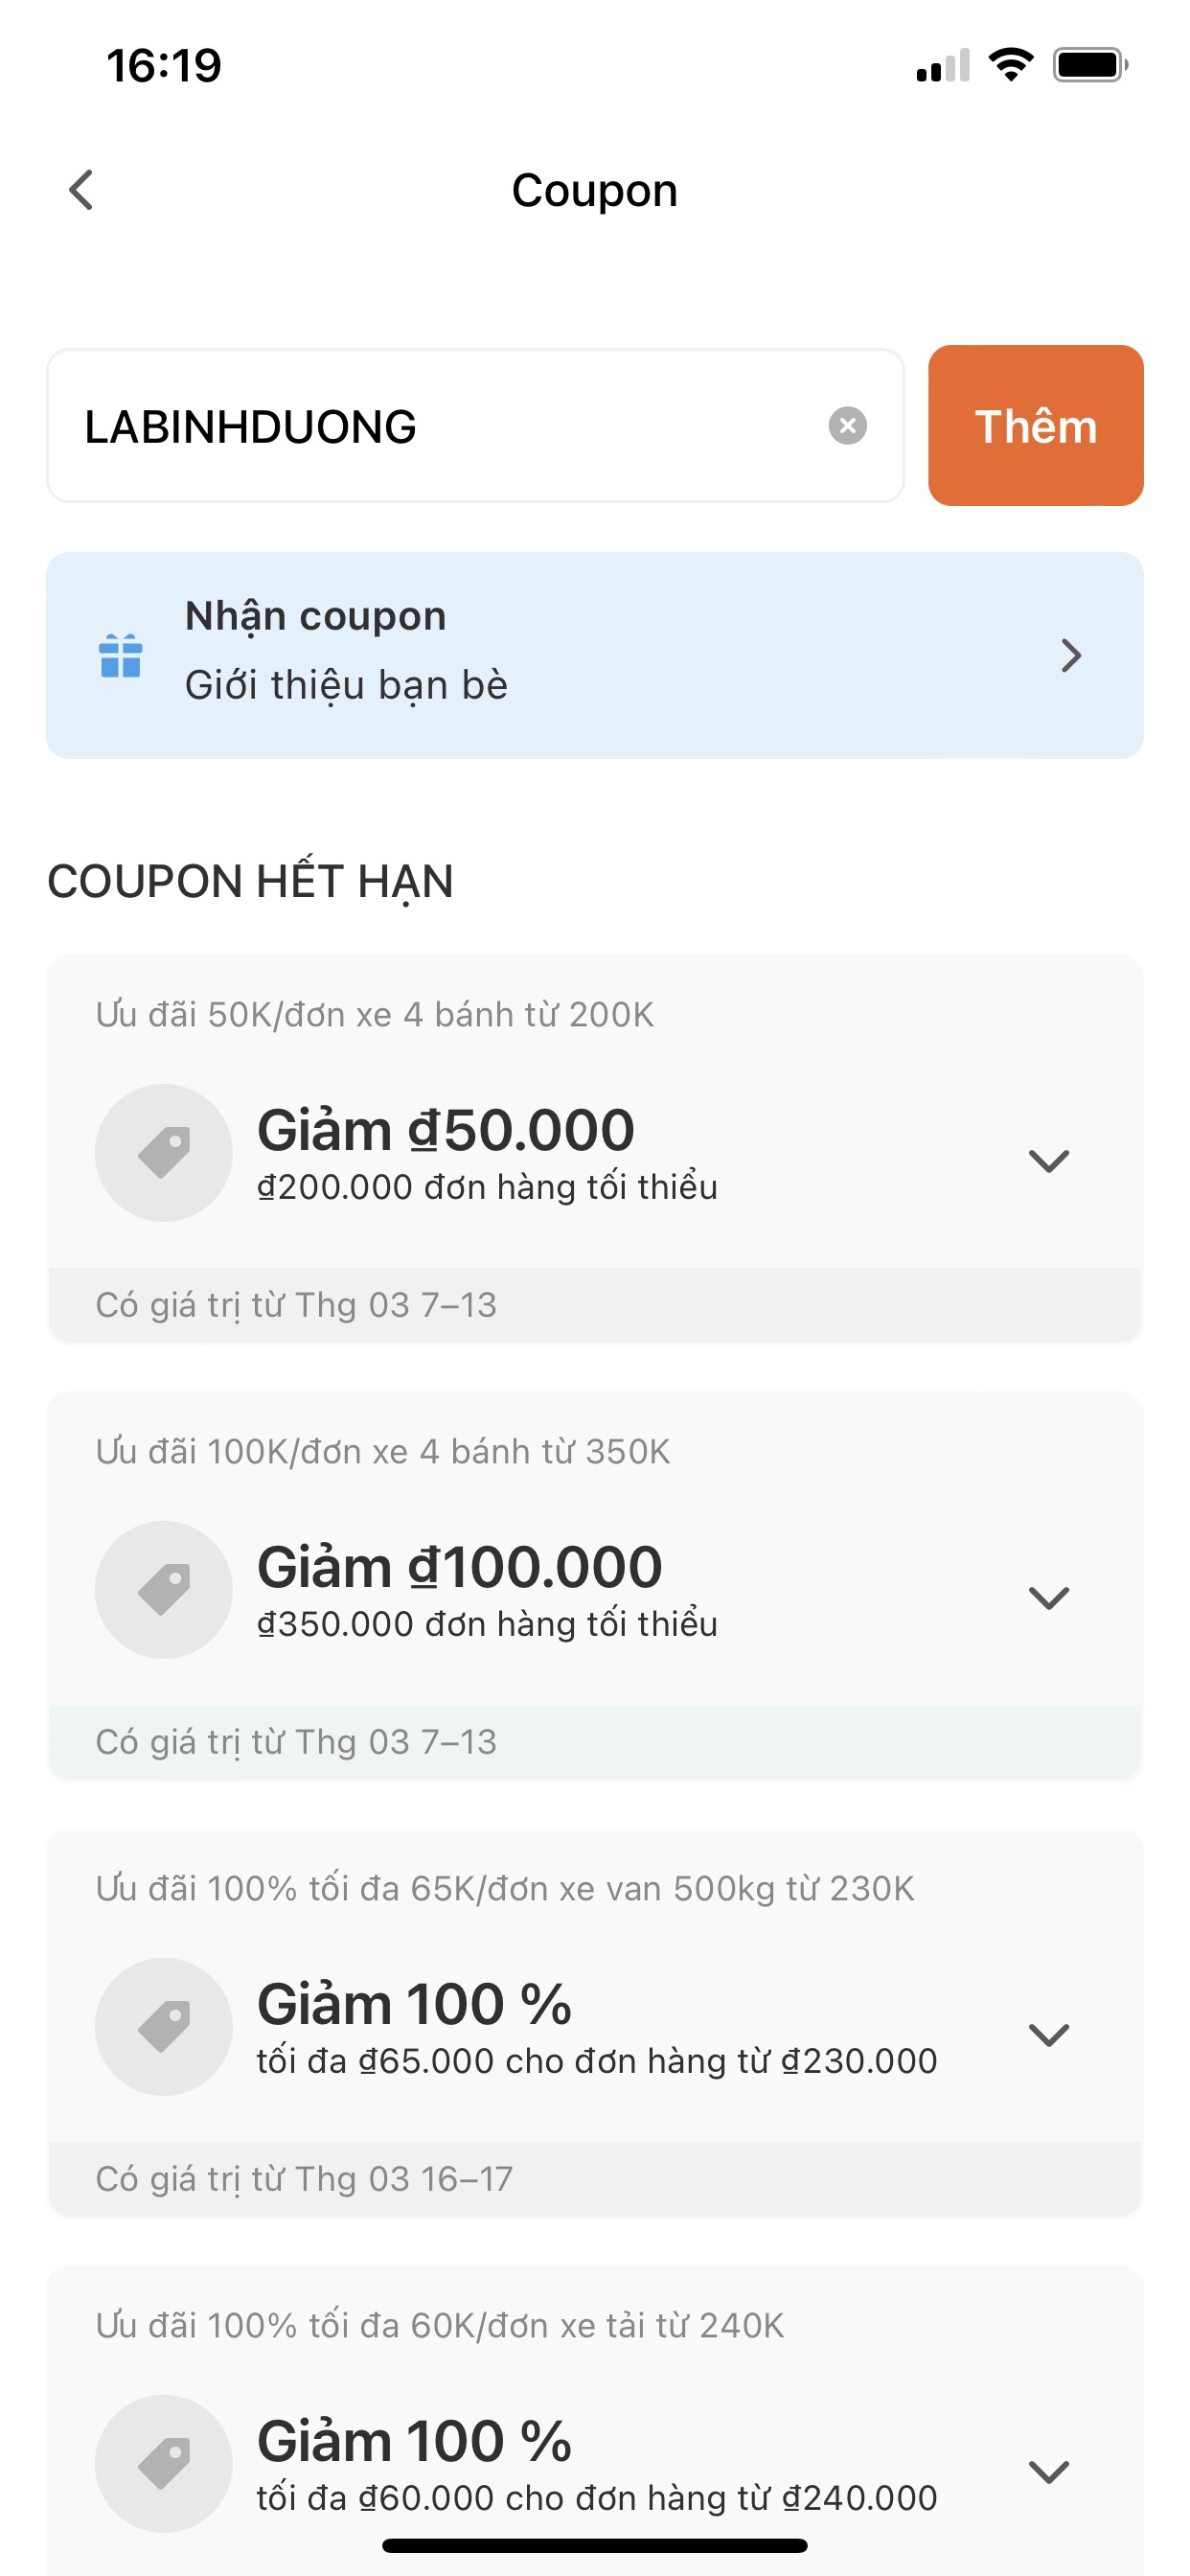Tap the Thêm button
Viewport: 1190px width, 2576px height.
[x=1036, y=426]
